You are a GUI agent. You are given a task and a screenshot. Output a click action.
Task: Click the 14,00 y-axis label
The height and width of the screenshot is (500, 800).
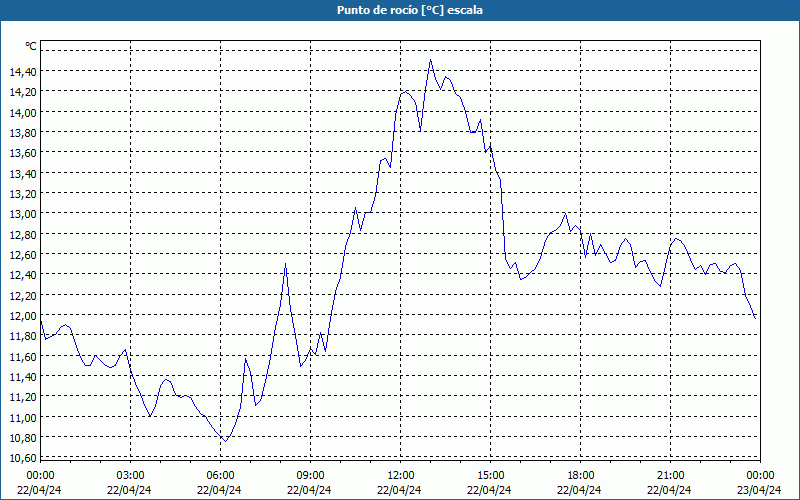point(23,113)
